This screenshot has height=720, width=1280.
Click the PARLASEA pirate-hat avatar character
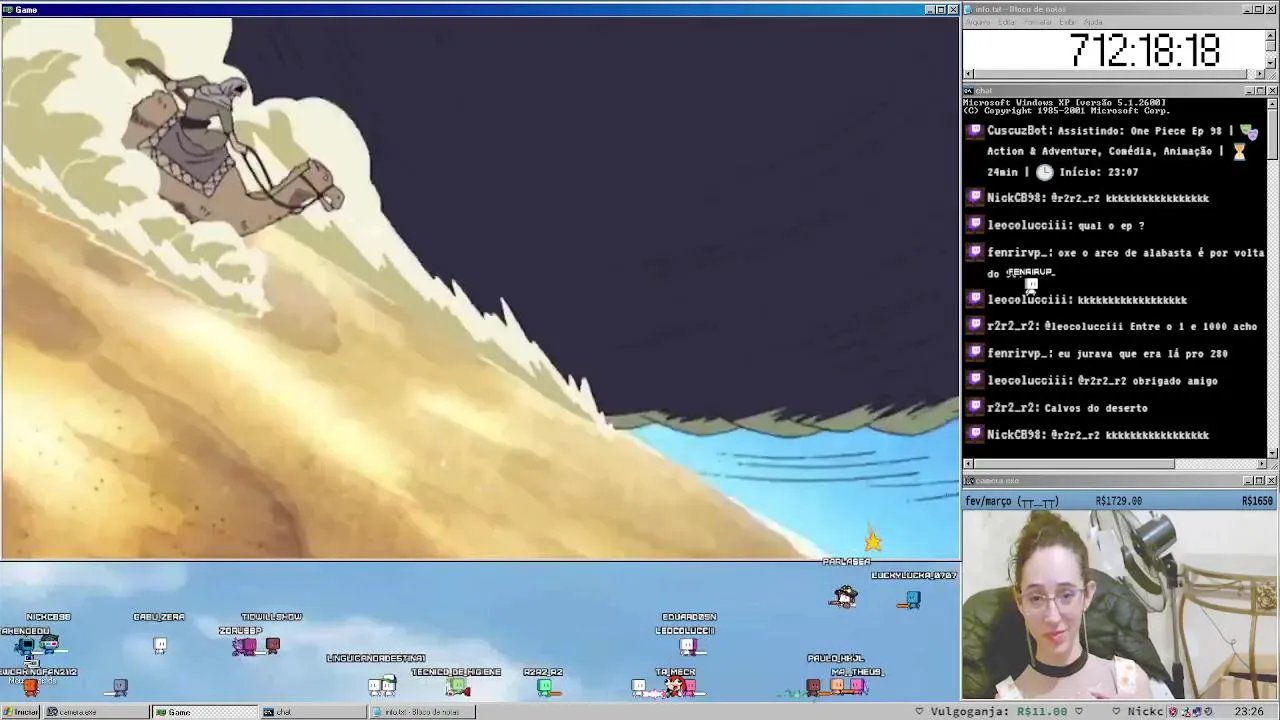[x=844, y=598]
